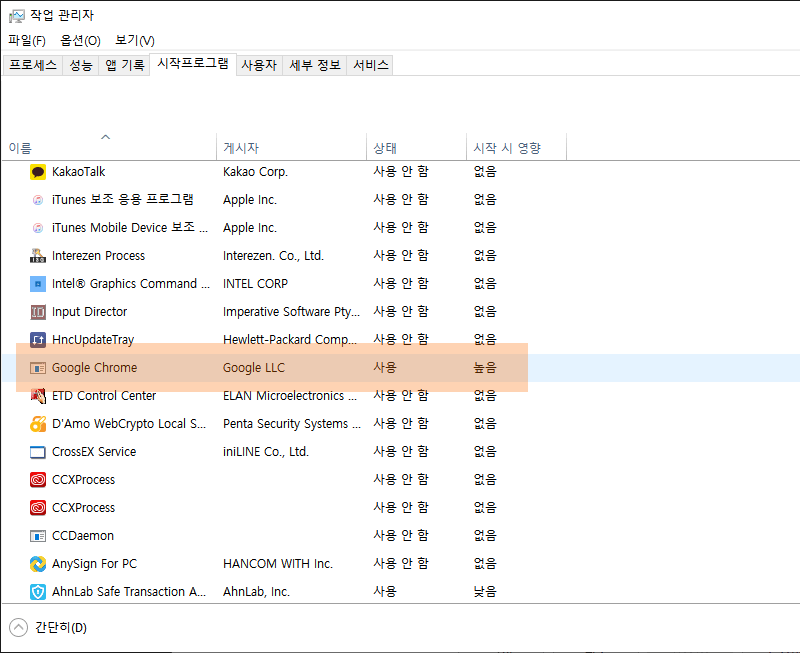Click the 사용 status in Google Chrome row

(385, 368)
